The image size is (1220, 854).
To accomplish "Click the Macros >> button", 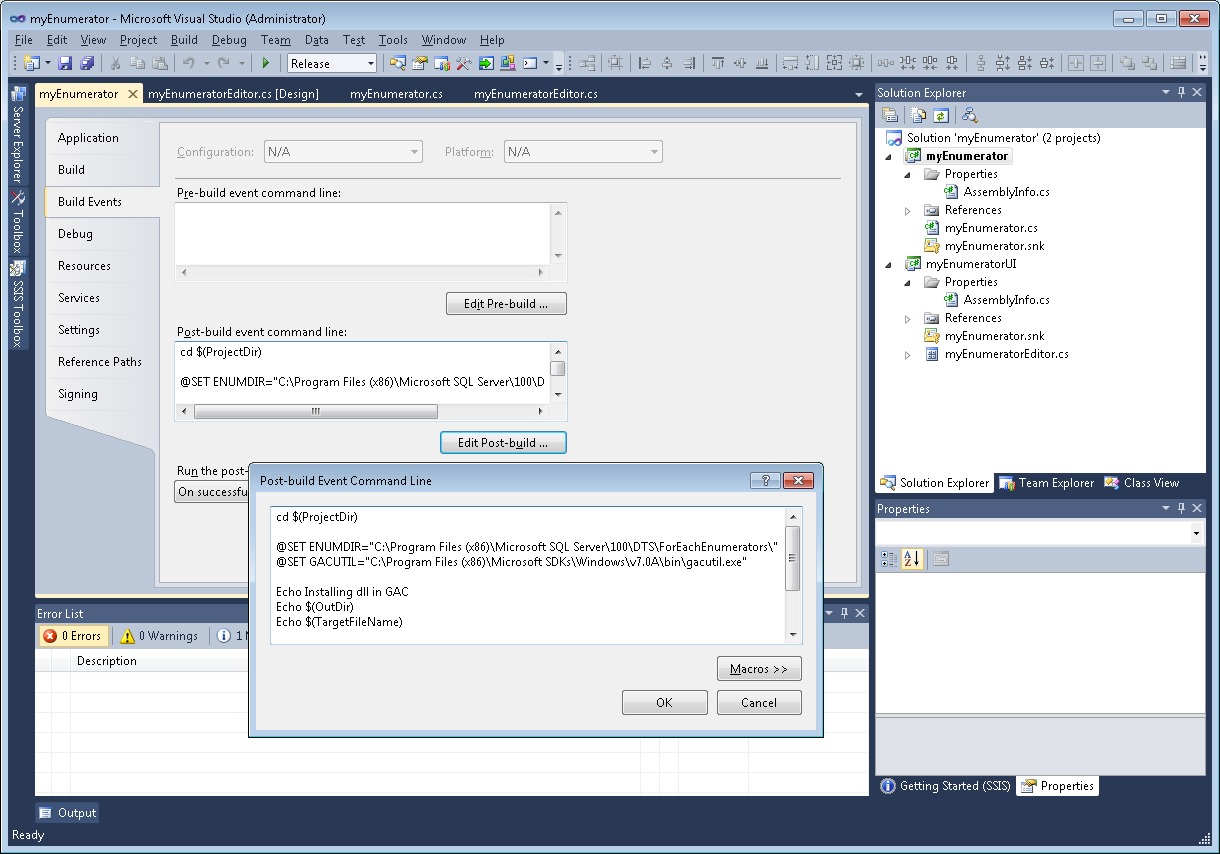I will (759, 669).
